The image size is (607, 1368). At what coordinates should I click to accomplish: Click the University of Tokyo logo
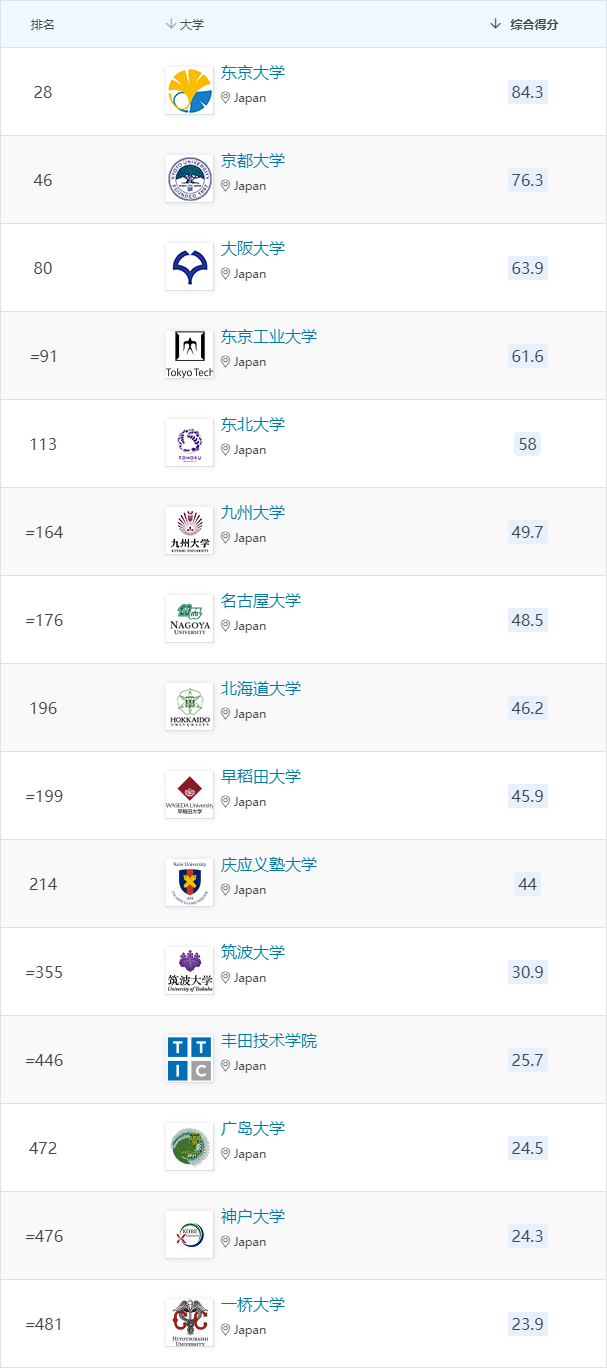[189, 91]
